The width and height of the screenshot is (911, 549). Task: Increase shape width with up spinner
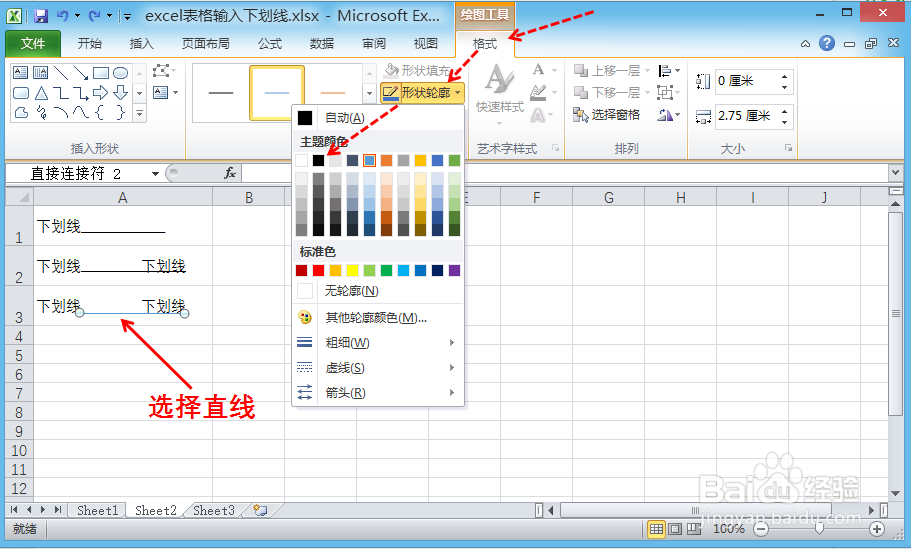pyautogui.click(x=784, y=110)
